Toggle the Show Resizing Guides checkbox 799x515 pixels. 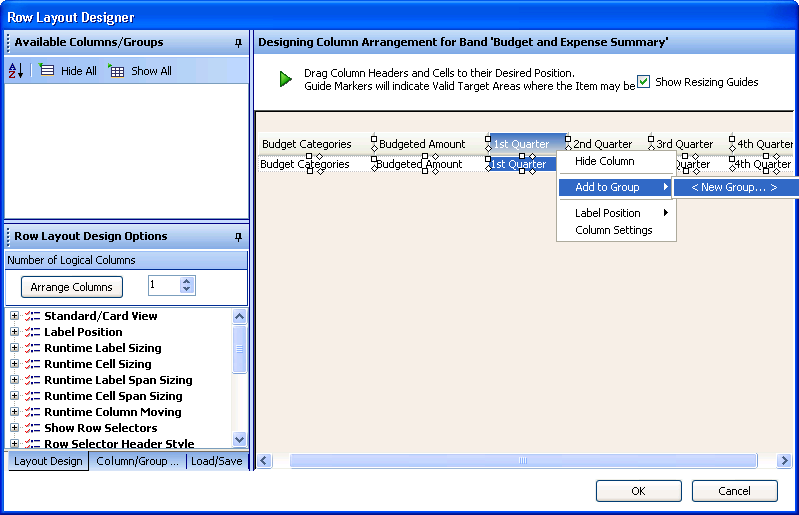pos(644,82)
